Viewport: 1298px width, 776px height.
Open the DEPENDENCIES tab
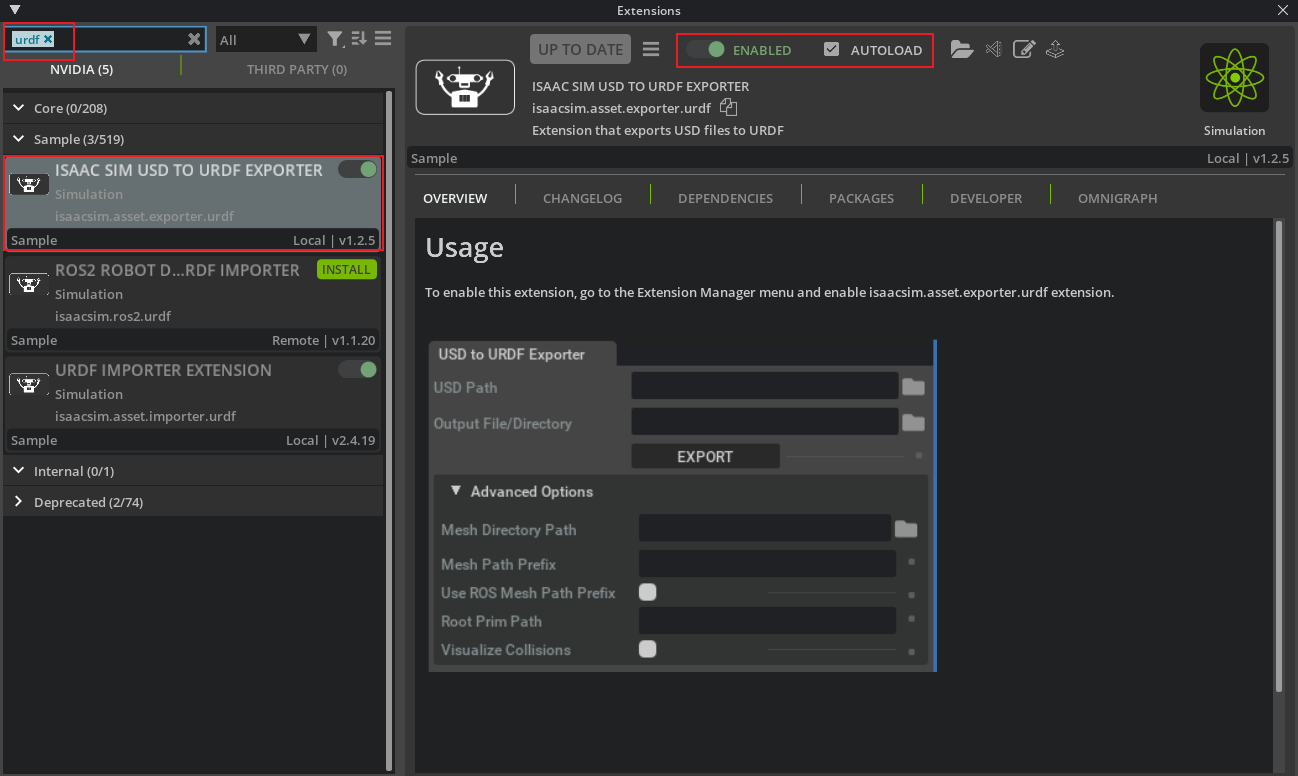[725, 198]
